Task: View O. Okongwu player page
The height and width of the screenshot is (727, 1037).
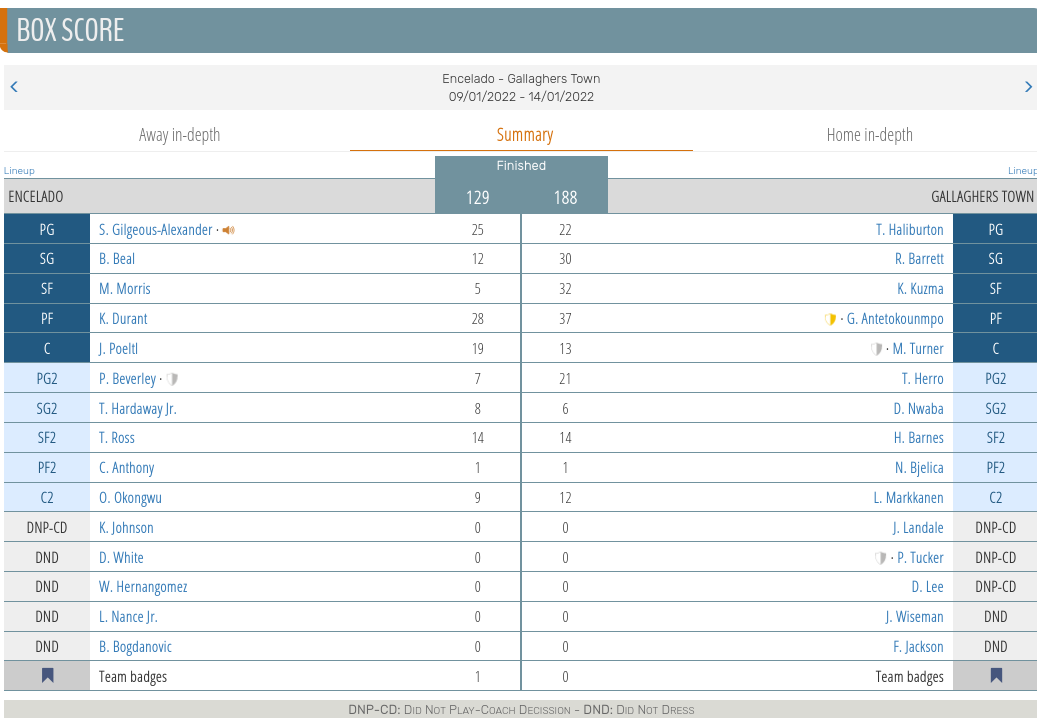Action: [130, 498]
